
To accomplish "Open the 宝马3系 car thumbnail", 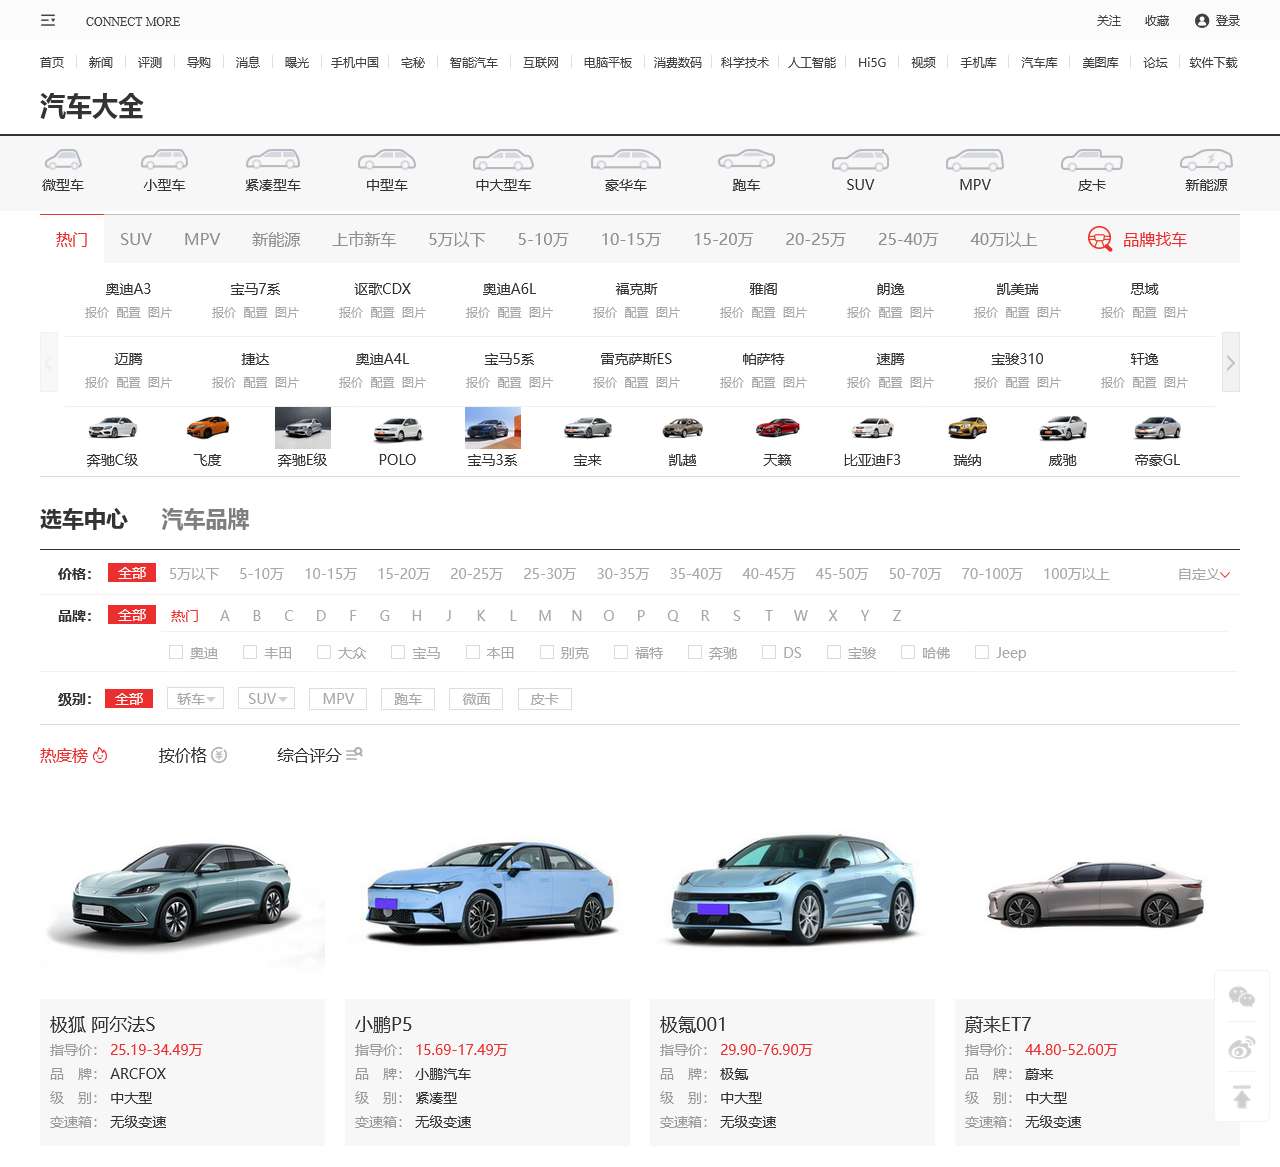I will click(493, 428).
